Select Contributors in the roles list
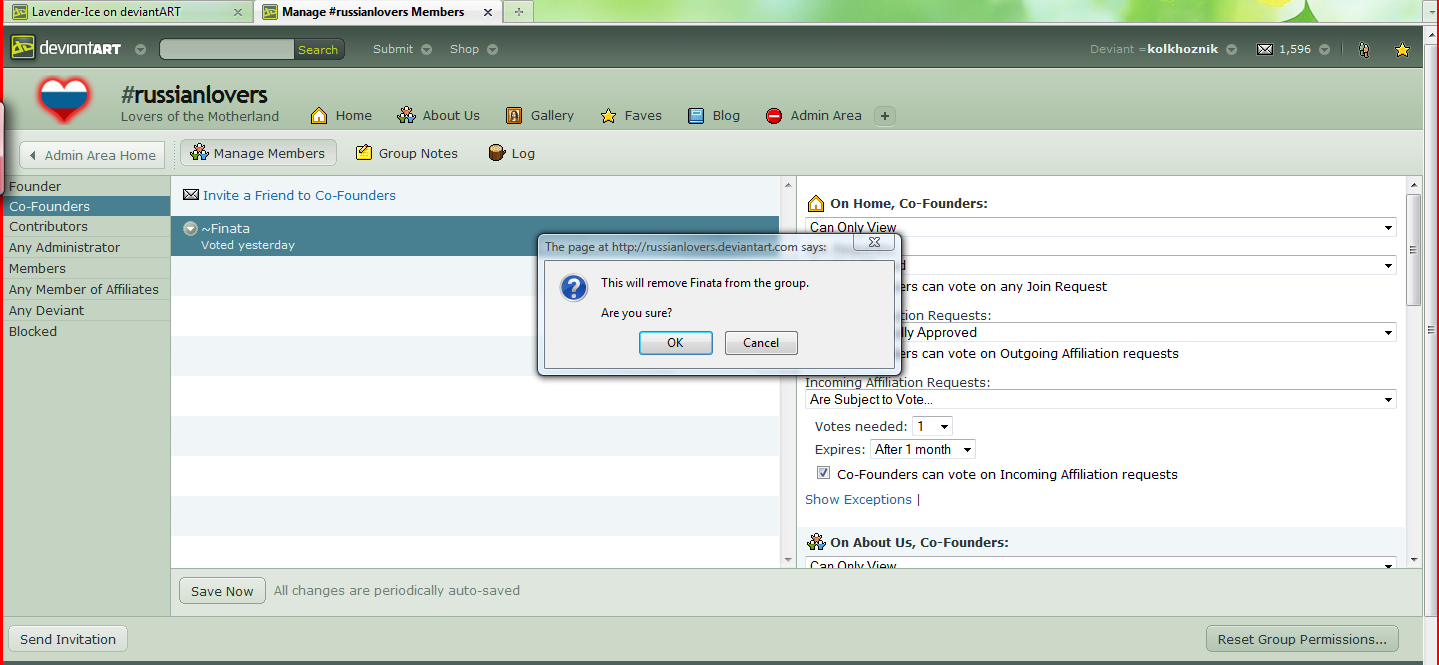 (48, 227)
